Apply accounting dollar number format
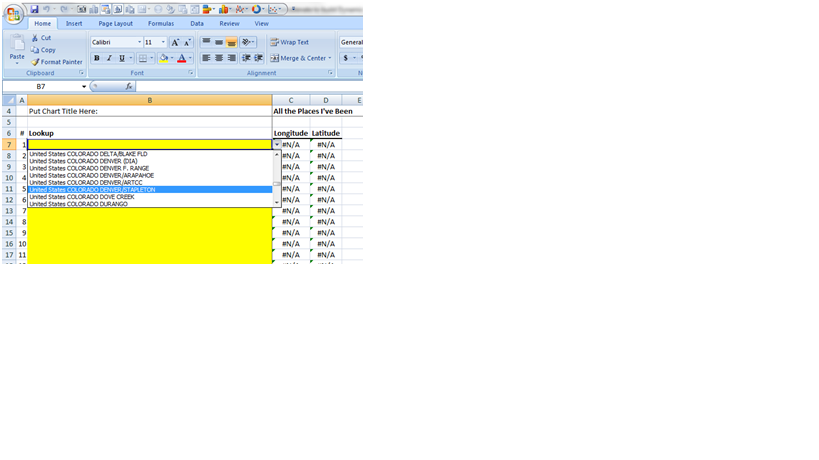 pyautogui.click(x=346, y=58)
